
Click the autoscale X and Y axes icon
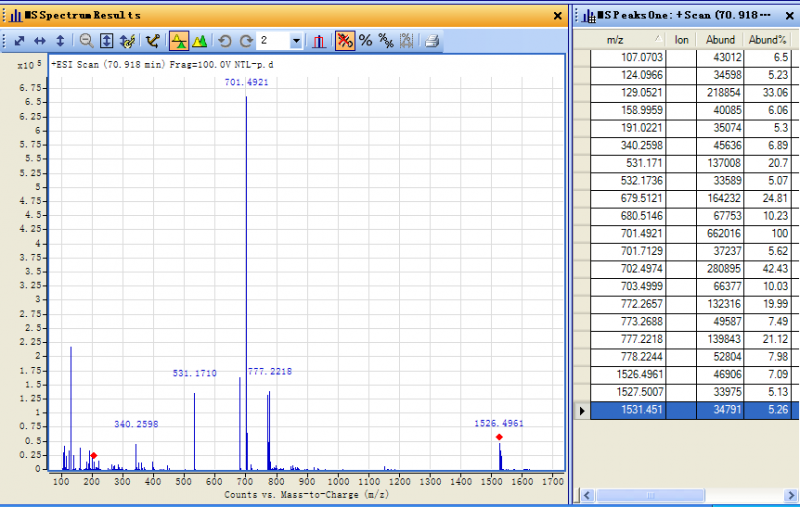point(19,41)
